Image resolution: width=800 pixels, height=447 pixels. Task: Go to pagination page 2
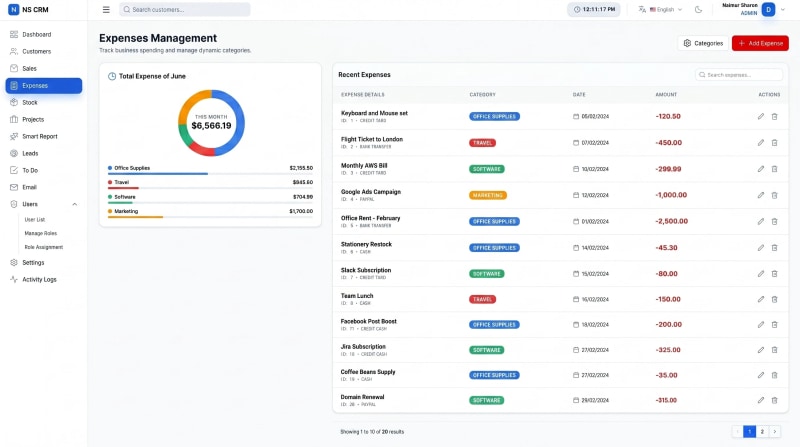pyautogui.click(x=762, y=432)
